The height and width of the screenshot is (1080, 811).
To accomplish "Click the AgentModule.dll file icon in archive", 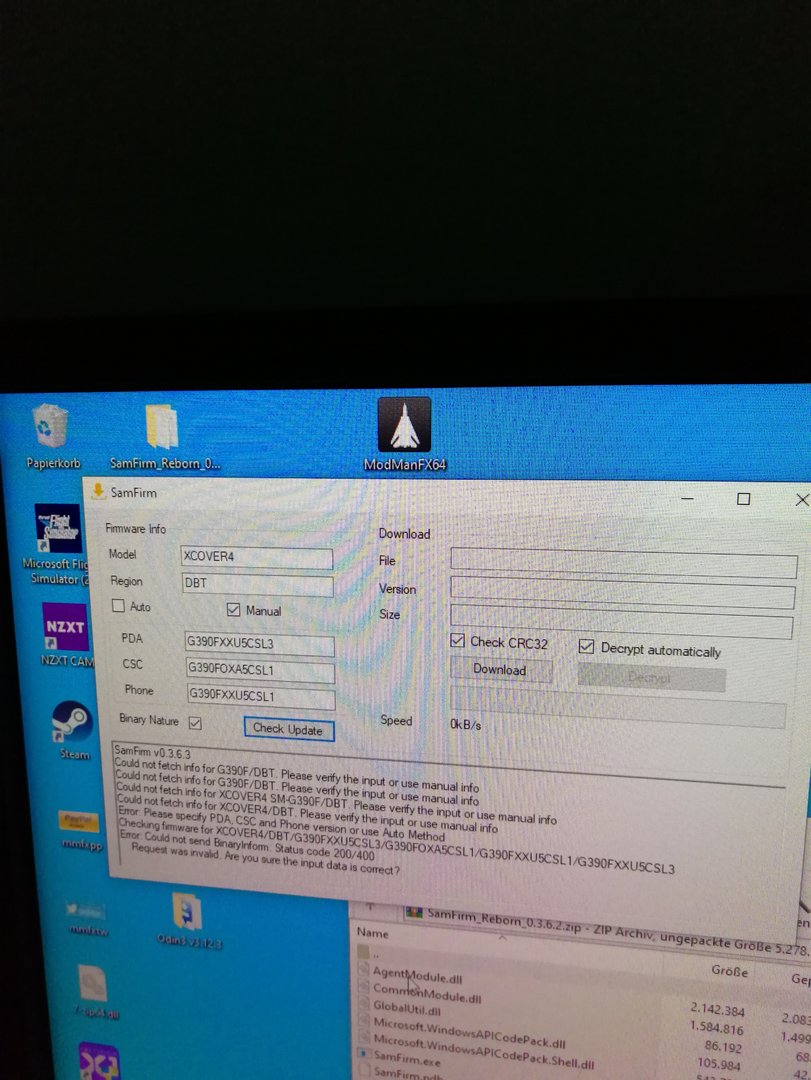I will click(365, 969).
